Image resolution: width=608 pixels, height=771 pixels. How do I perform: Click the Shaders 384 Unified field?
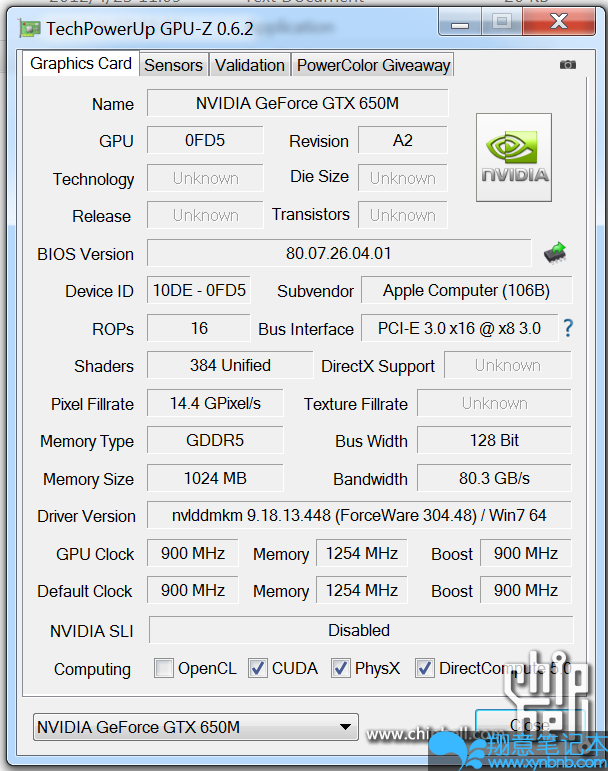coord(230,365)
